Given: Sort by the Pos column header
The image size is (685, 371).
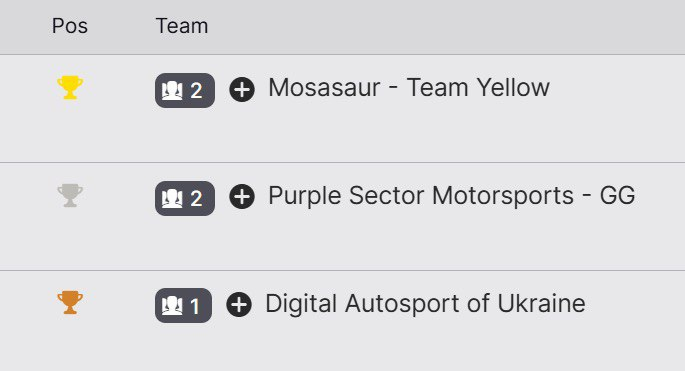Looking at the screenshot, I should [70, 26].
